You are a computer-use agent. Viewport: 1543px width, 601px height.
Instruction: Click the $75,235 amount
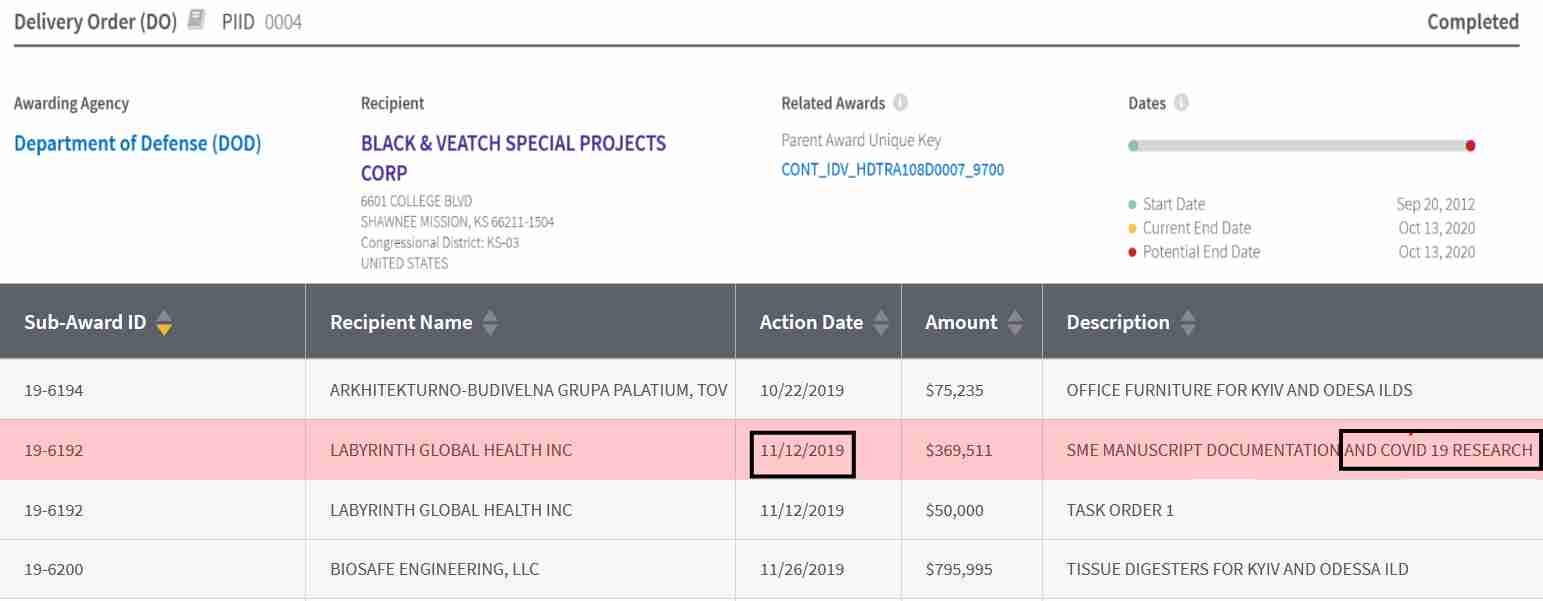(954, 390)
